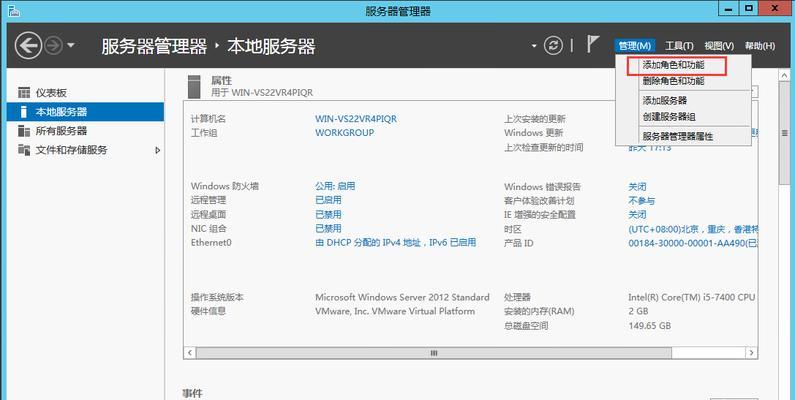
Task: Click the horizontal scrollbar left arrow
Action: coord(190,353)
